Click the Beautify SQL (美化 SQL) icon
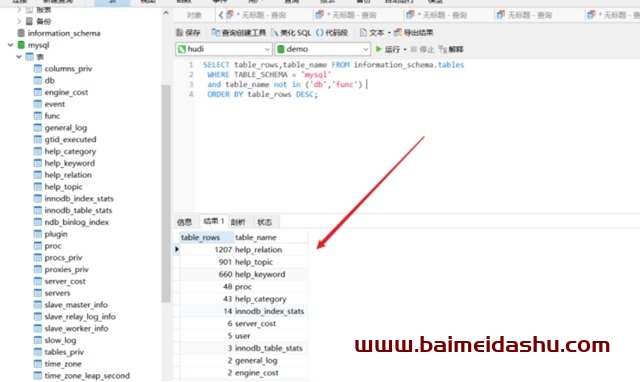This screenshot has width=640, height=382. click(275, 33)
